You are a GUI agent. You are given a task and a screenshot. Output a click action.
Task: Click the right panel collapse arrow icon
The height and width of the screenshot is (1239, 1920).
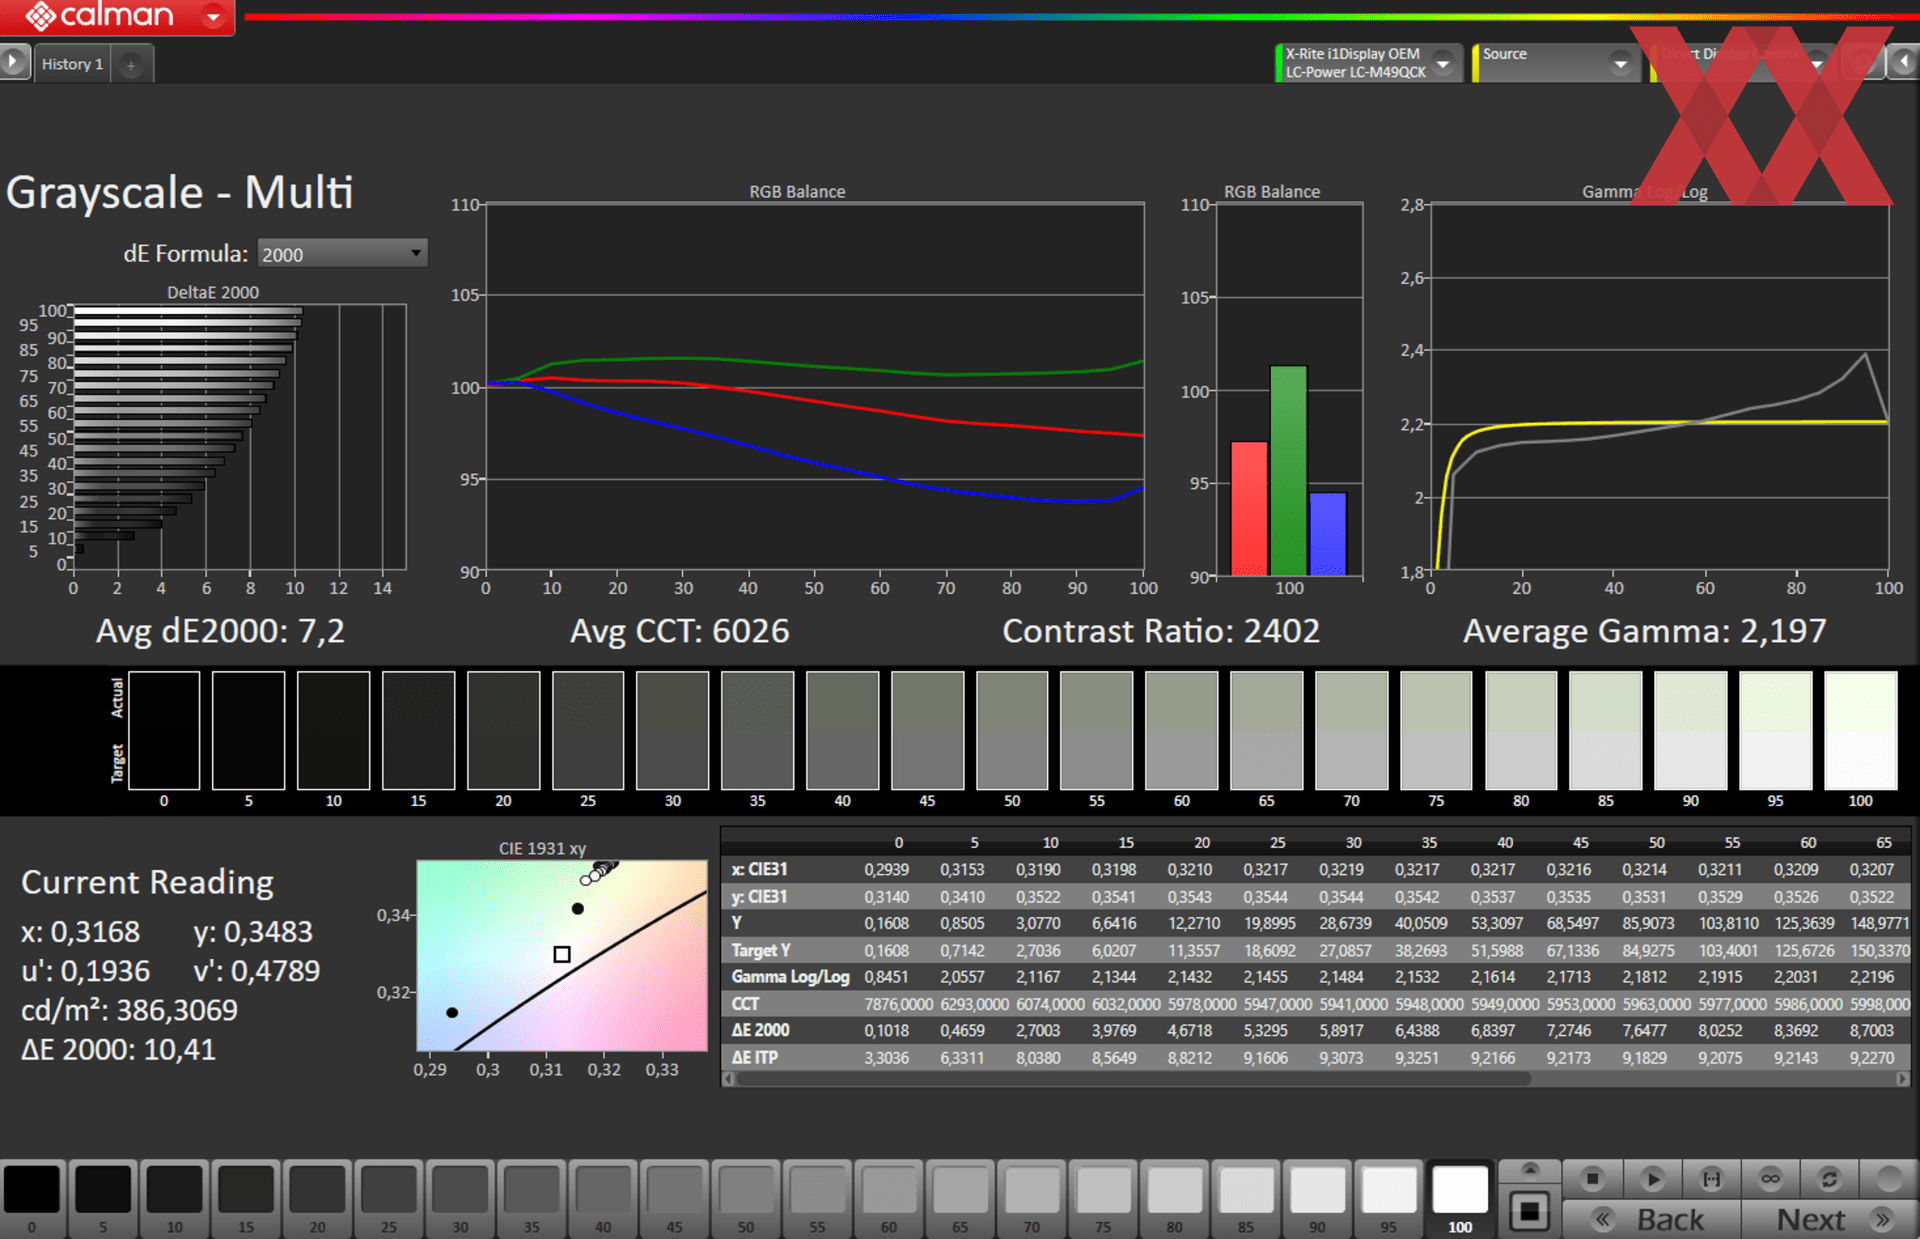[1903, 62]
